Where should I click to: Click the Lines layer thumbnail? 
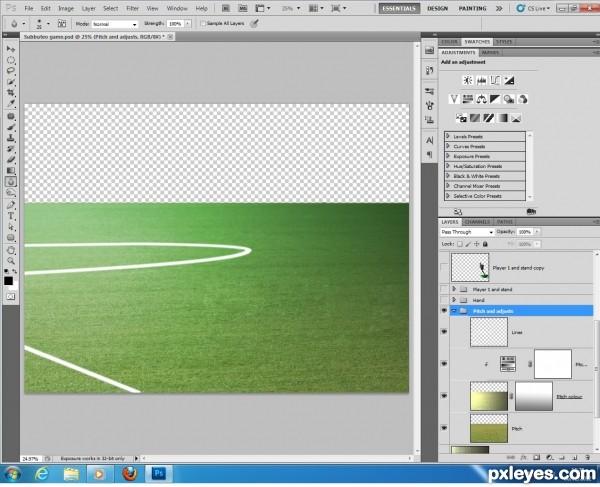489,332
